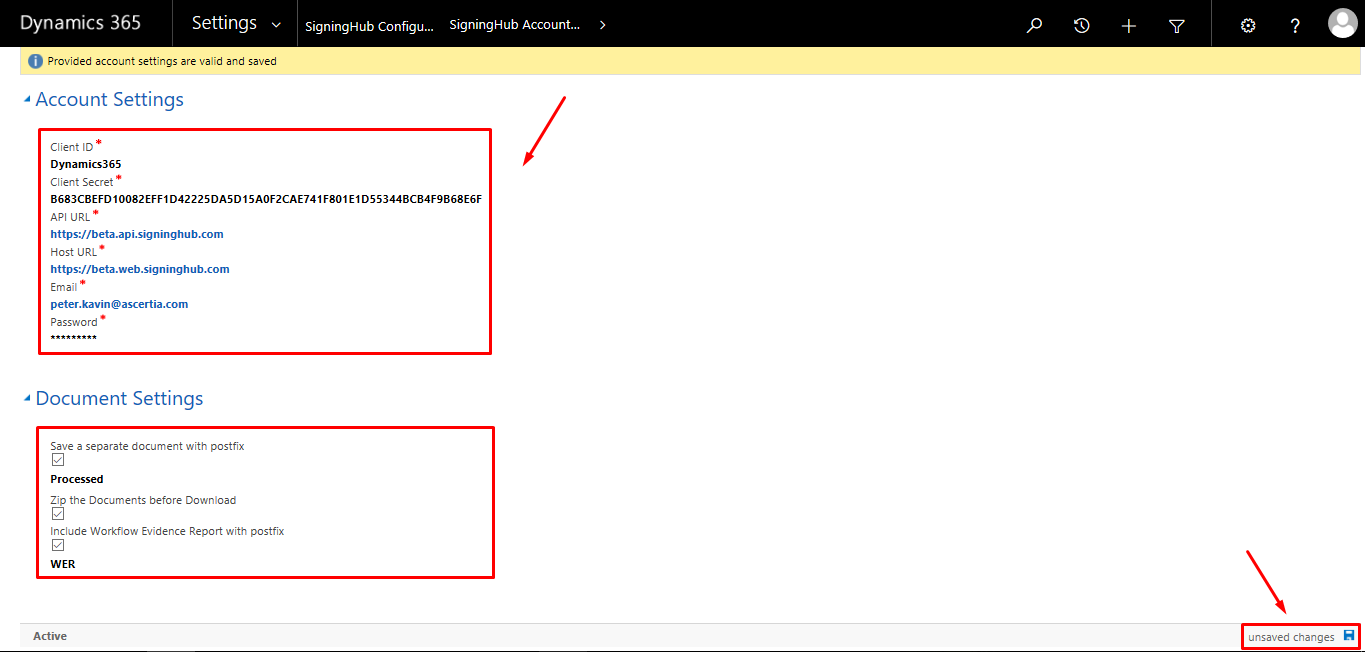This screenshot has width=1365, height=652.
Task: Click the help question mark icon
Action: click(x=1295, y=25)
